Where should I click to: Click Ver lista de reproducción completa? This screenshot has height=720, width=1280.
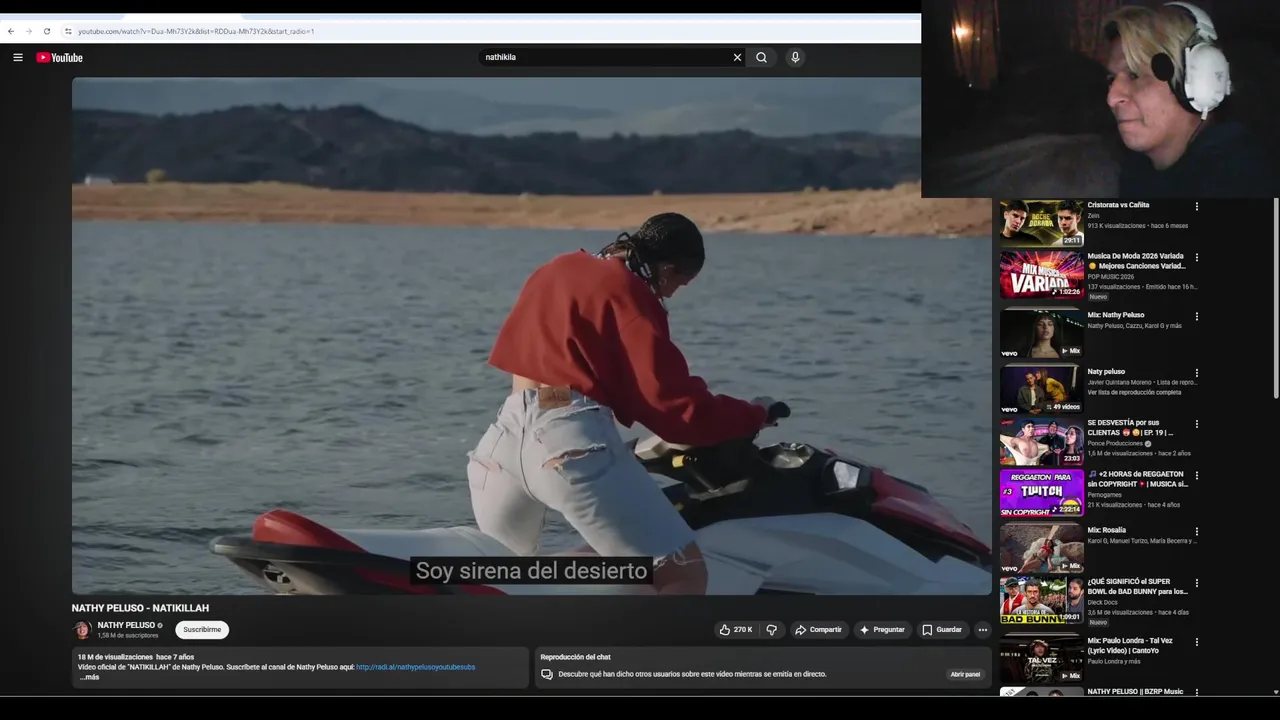[1134, 392]
